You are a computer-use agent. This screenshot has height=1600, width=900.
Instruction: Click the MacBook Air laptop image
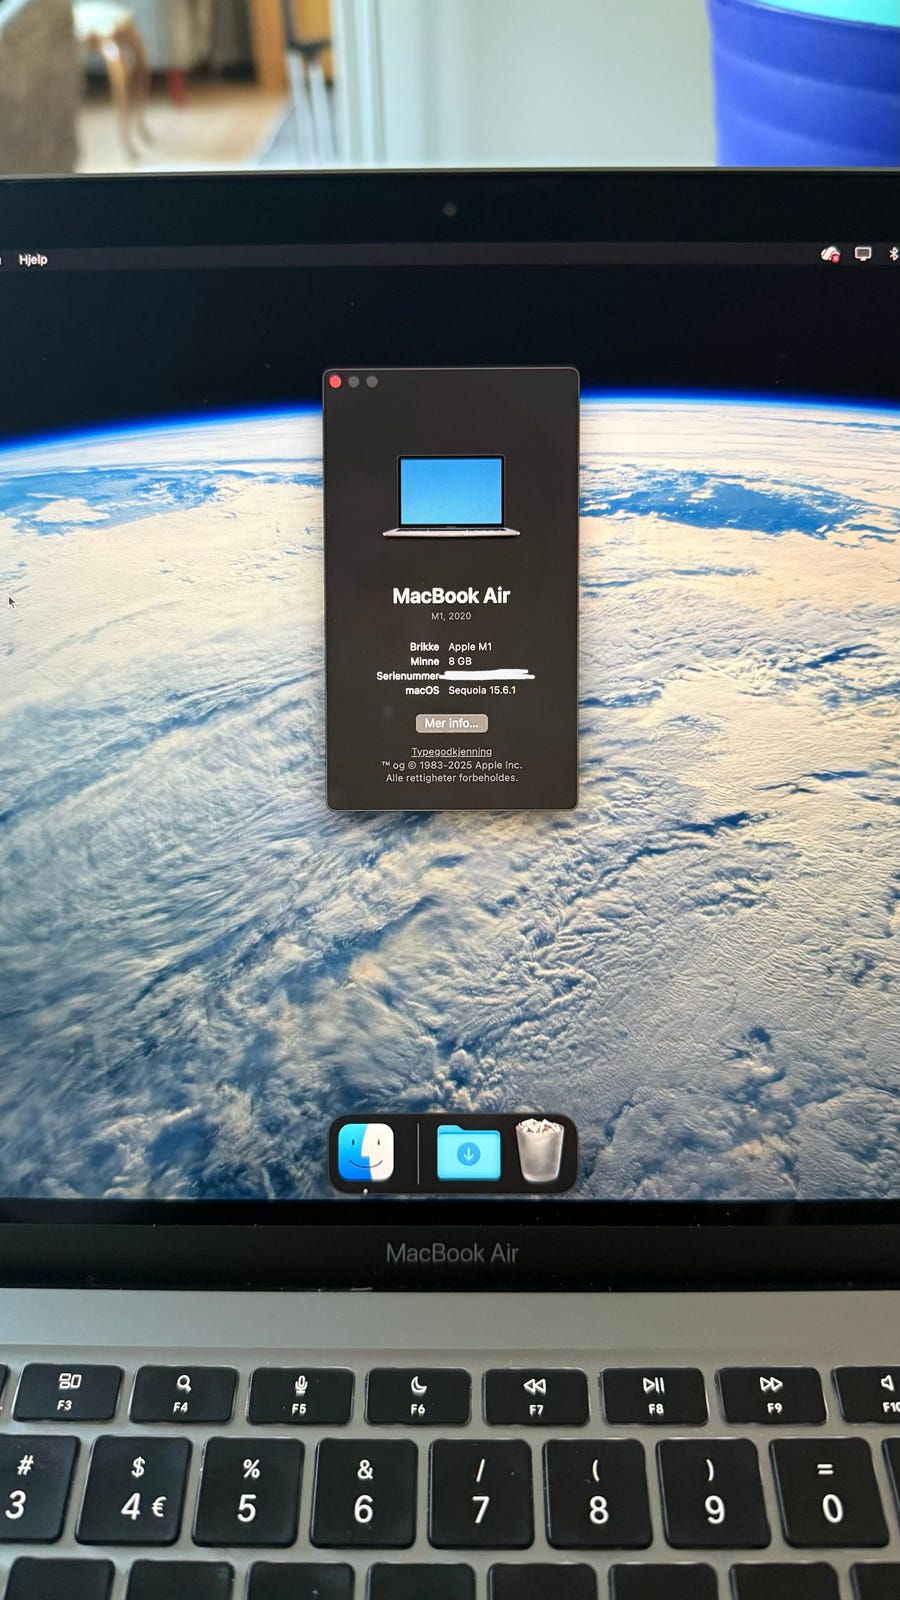click(451, 496)
